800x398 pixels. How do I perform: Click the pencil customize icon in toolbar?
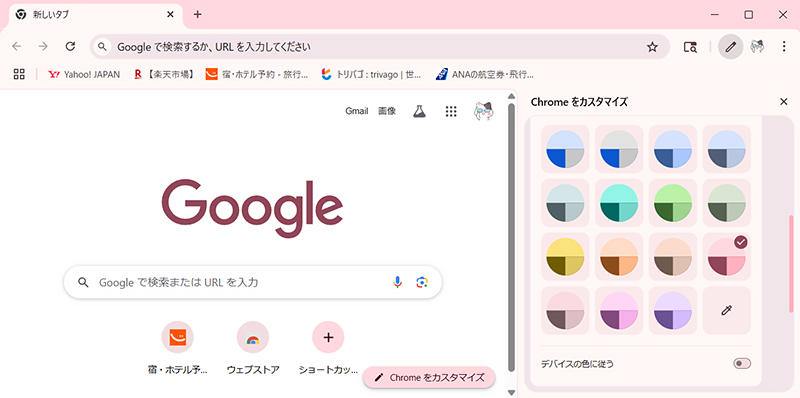point(731,47)
